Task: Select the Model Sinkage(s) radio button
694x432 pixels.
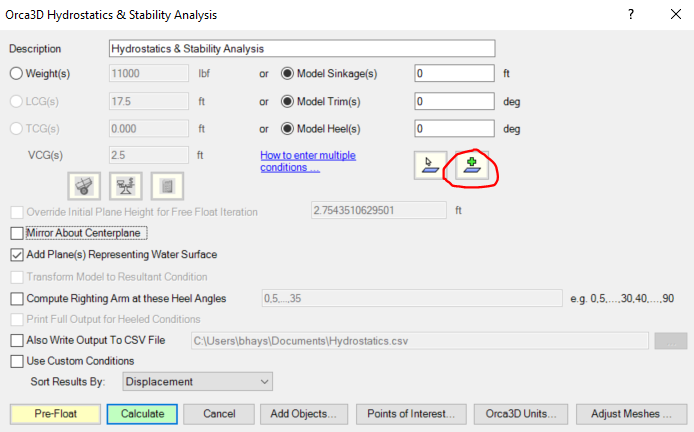Action: [x=287, y=73]
